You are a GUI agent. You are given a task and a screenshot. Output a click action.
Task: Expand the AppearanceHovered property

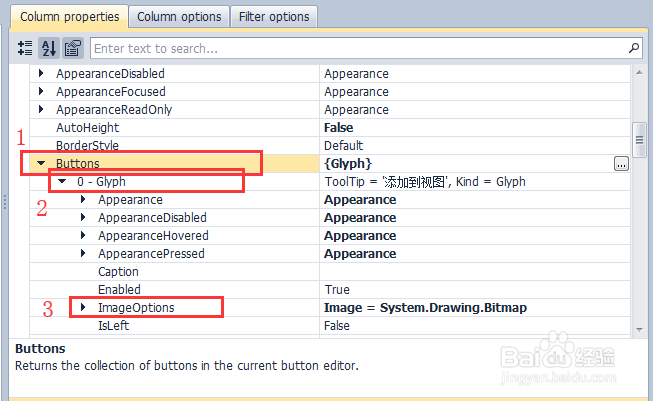pyautogui.click(x=83, y=235)
